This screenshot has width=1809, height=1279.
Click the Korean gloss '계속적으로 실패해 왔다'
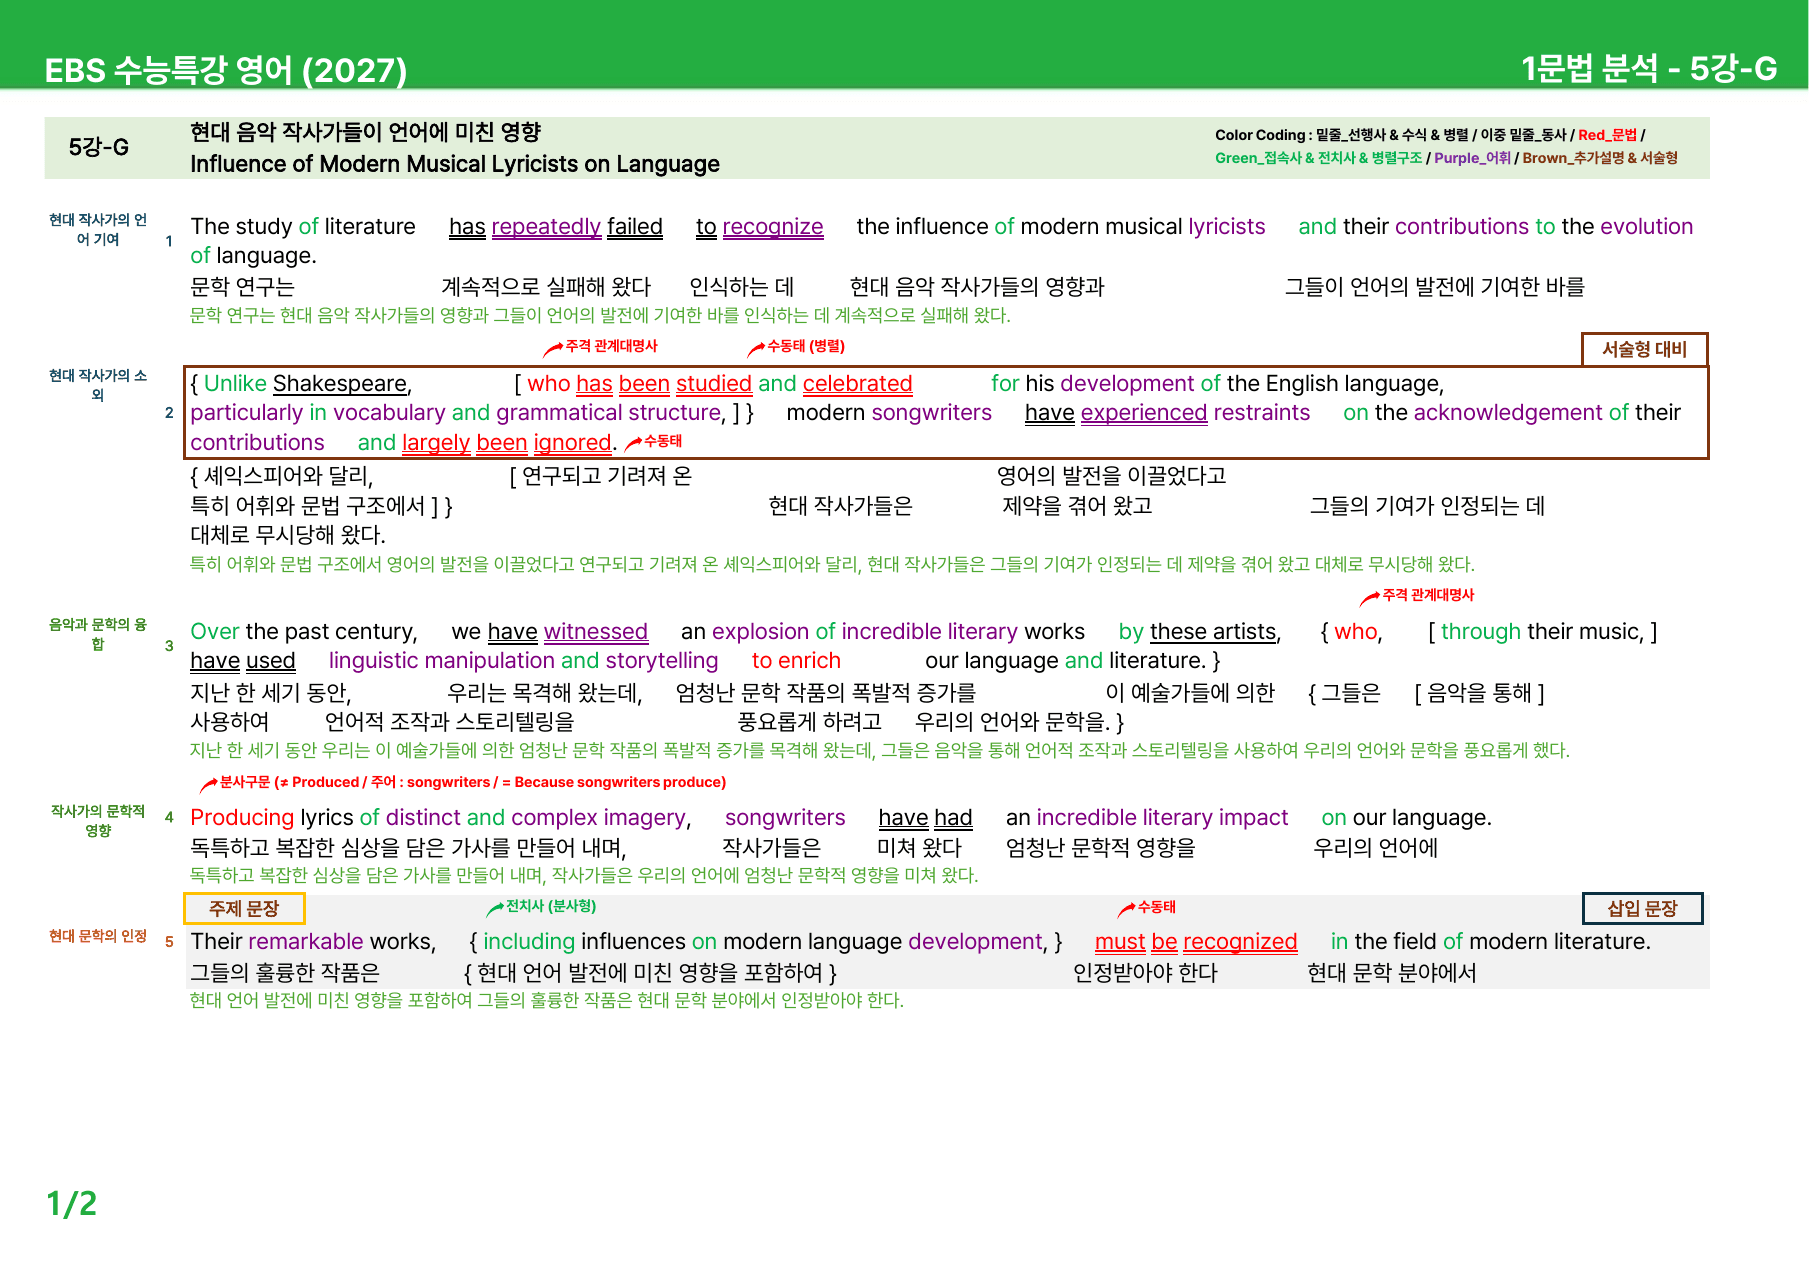click(546, 288)
